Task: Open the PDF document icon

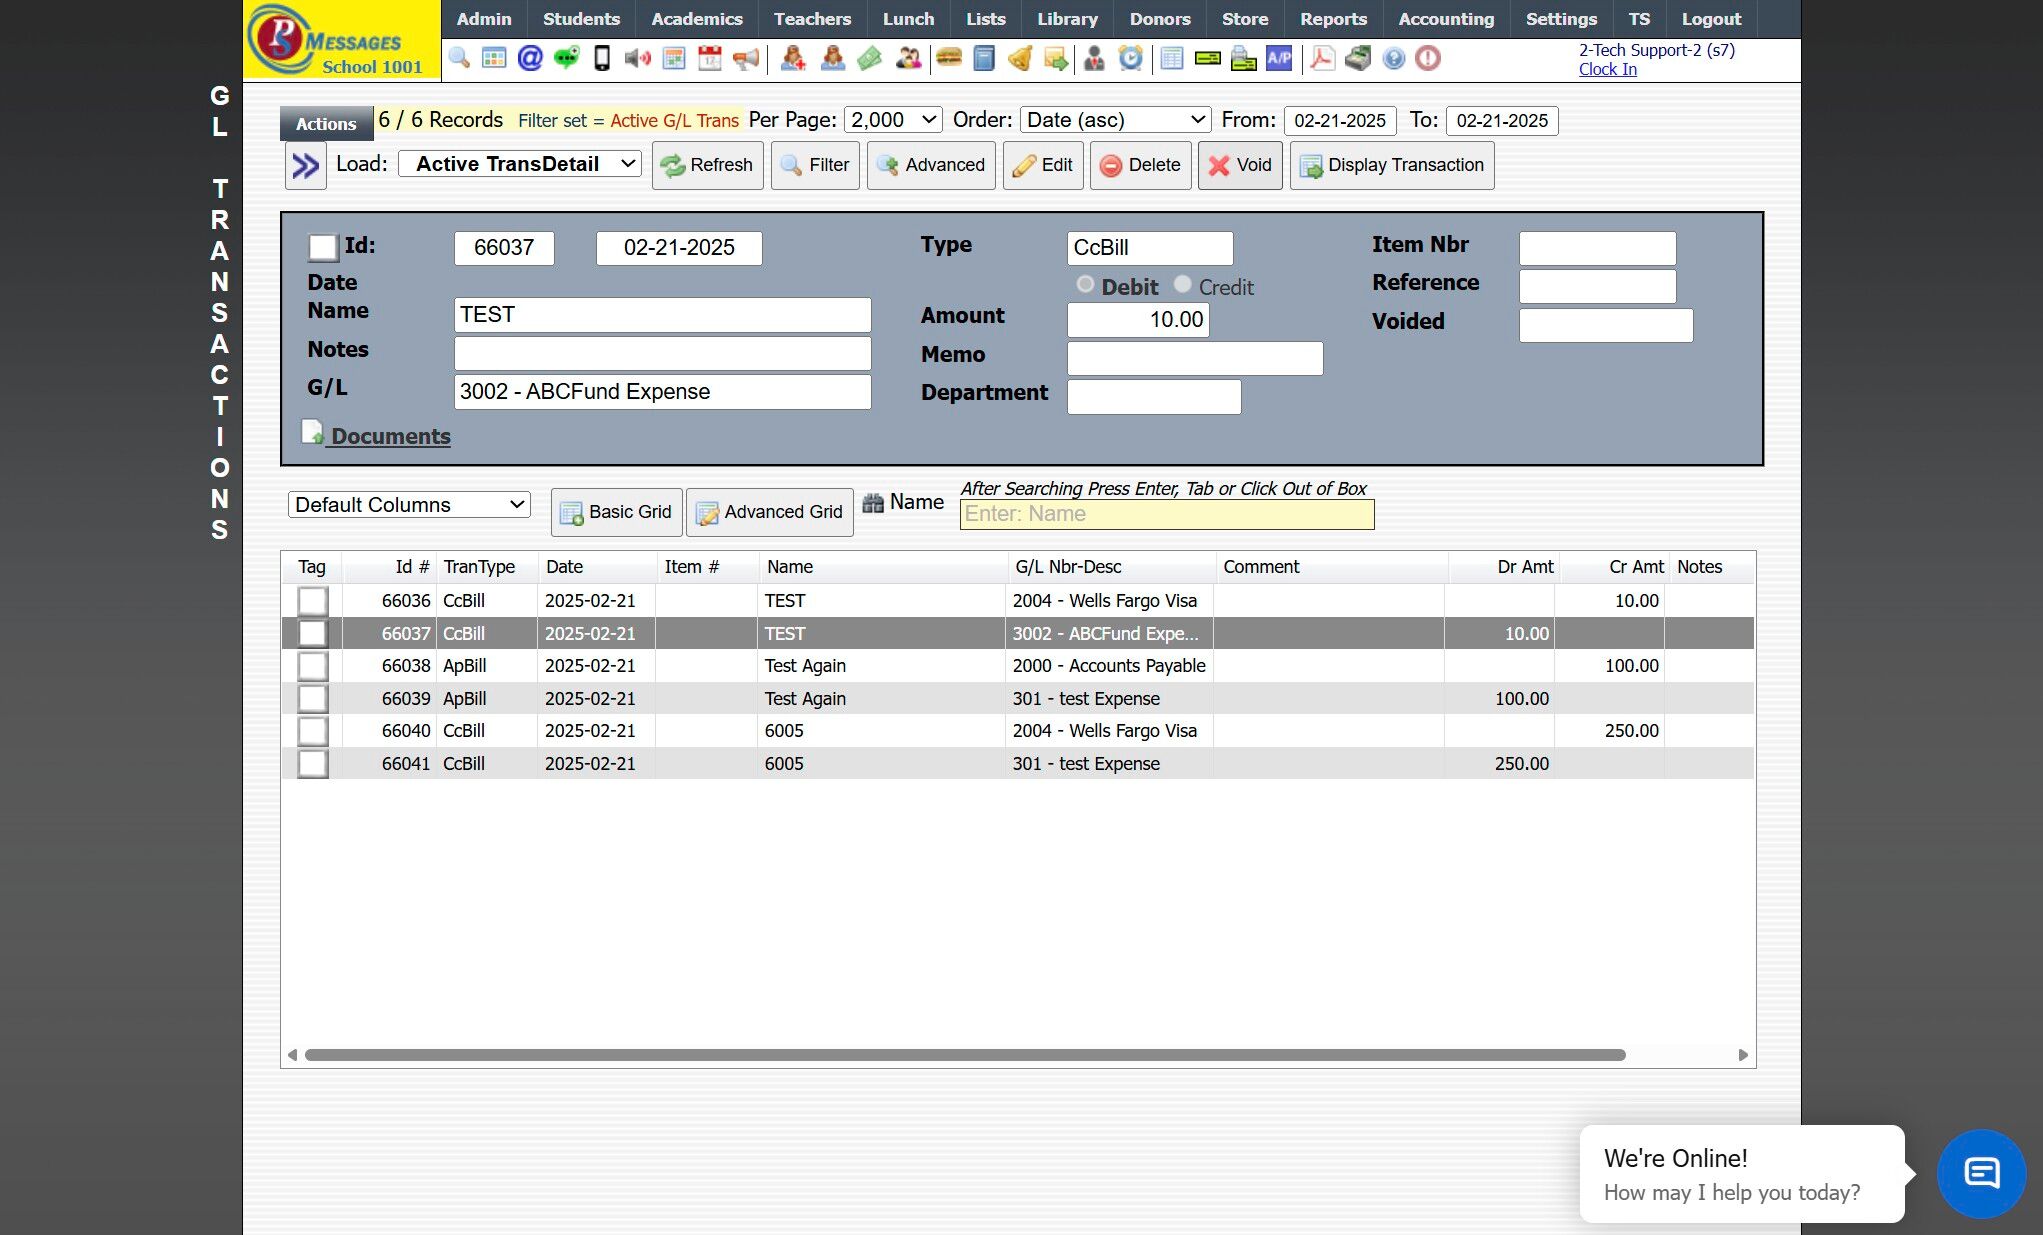Action: (x=1322, y=58)
